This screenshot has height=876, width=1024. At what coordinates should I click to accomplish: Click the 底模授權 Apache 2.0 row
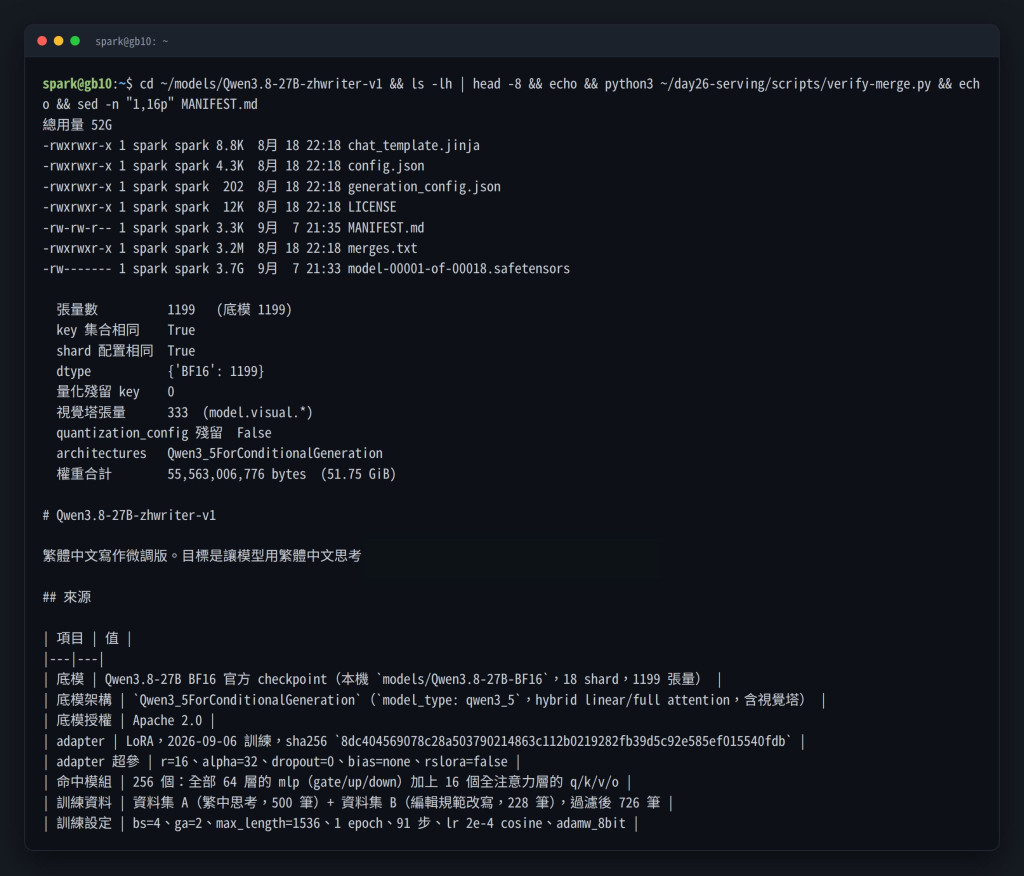129,721
